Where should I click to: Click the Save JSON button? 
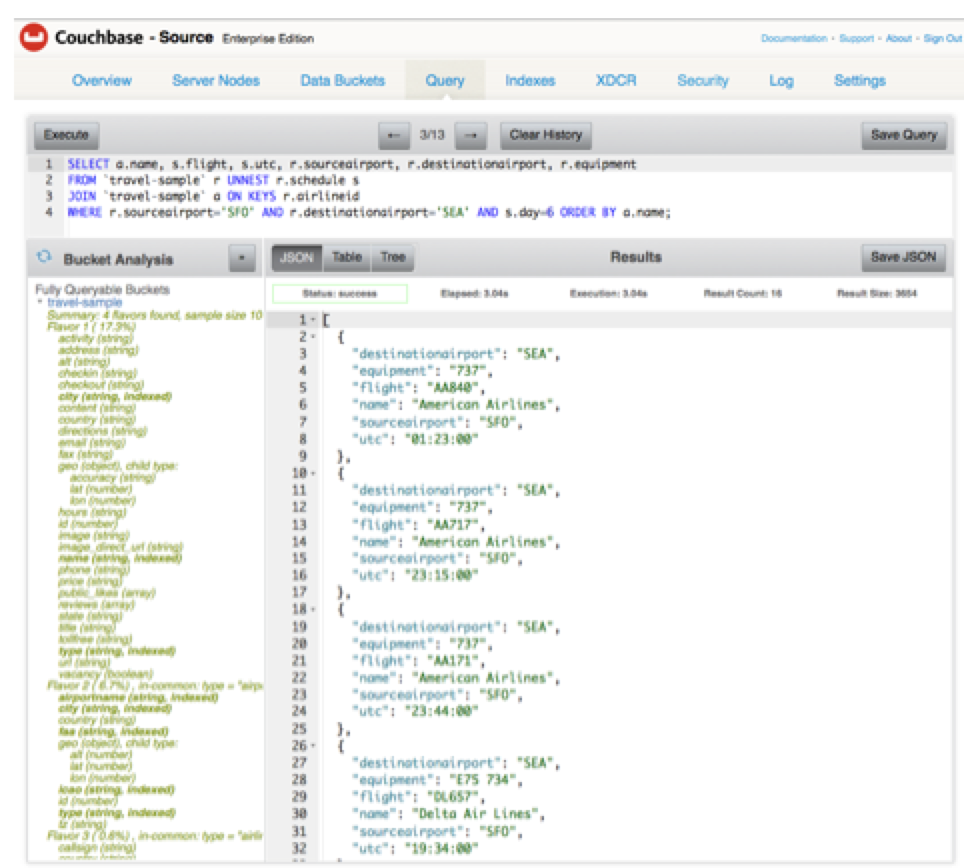pyautogui.click(x=903, y=258)
